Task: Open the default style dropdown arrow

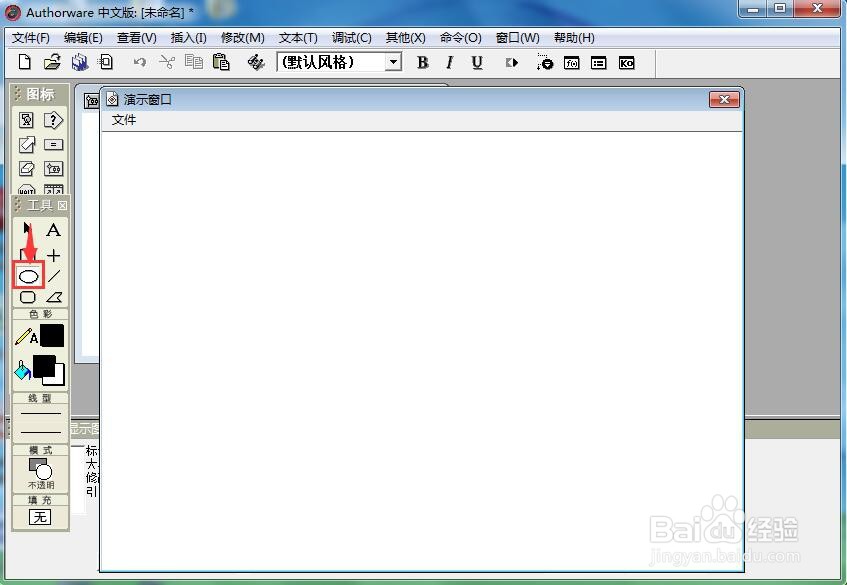Action: click(x=394, y=62)
